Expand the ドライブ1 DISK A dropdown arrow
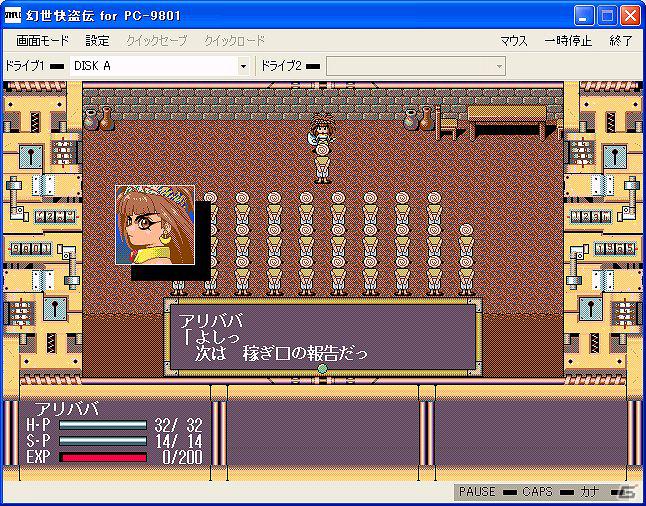Screen dimensions: 646x506 pyautogui.click(x=243, y=66)
